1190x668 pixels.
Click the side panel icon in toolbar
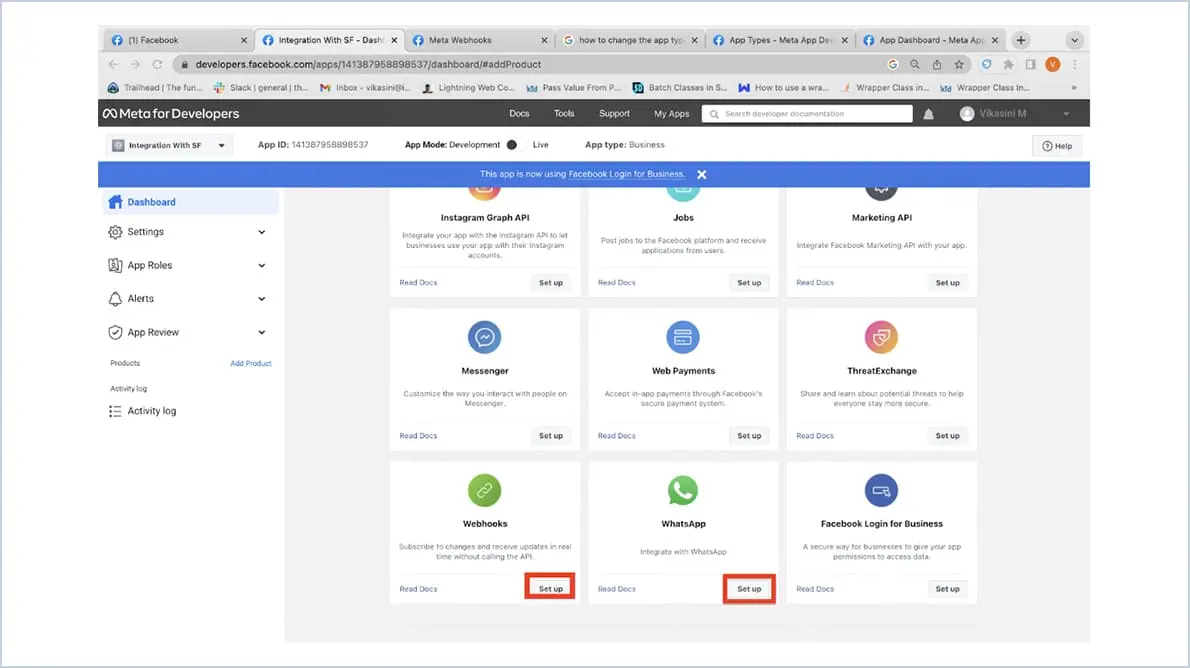coord(1031,65)
